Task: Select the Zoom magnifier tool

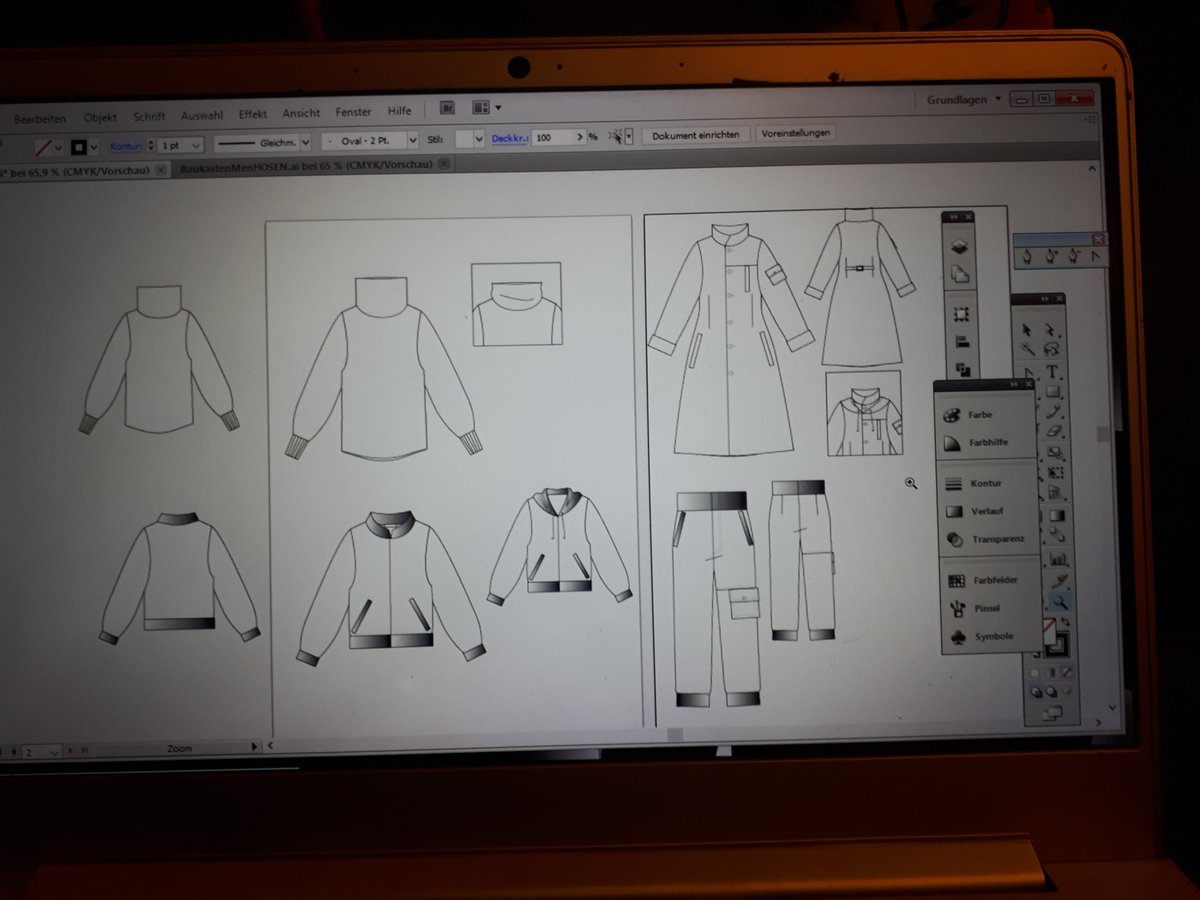Action: click(1059, 602)
